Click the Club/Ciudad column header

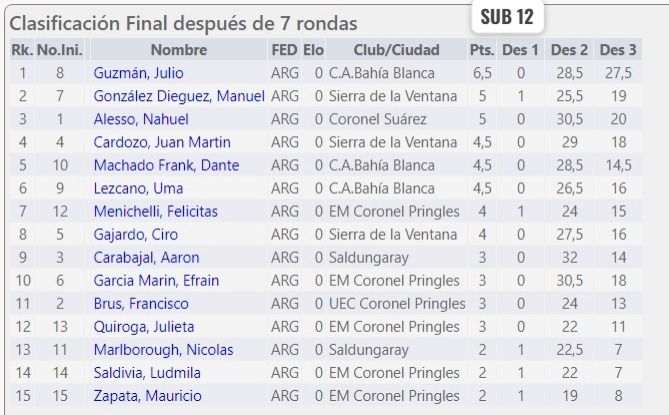396,50
